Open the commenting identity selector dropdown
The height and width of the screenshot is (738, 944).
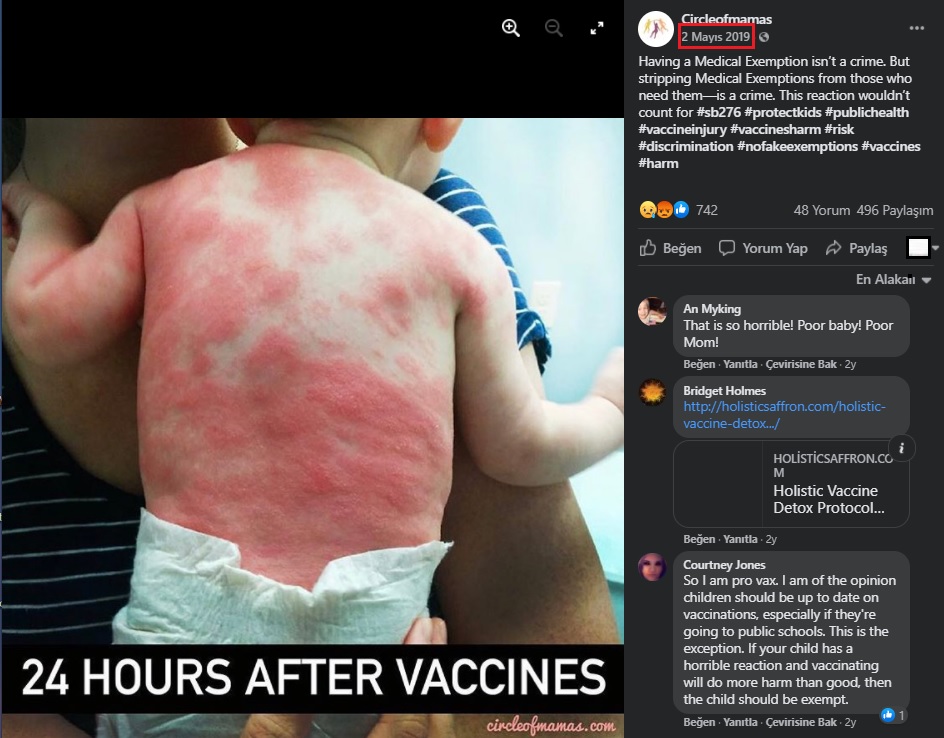[x=922, y=247]
